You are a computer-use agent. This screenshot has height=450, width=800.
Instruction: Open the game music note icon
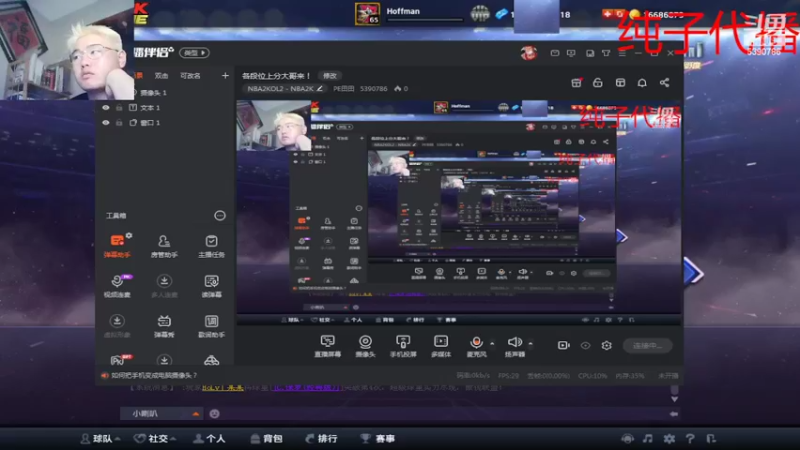(647, 438)
